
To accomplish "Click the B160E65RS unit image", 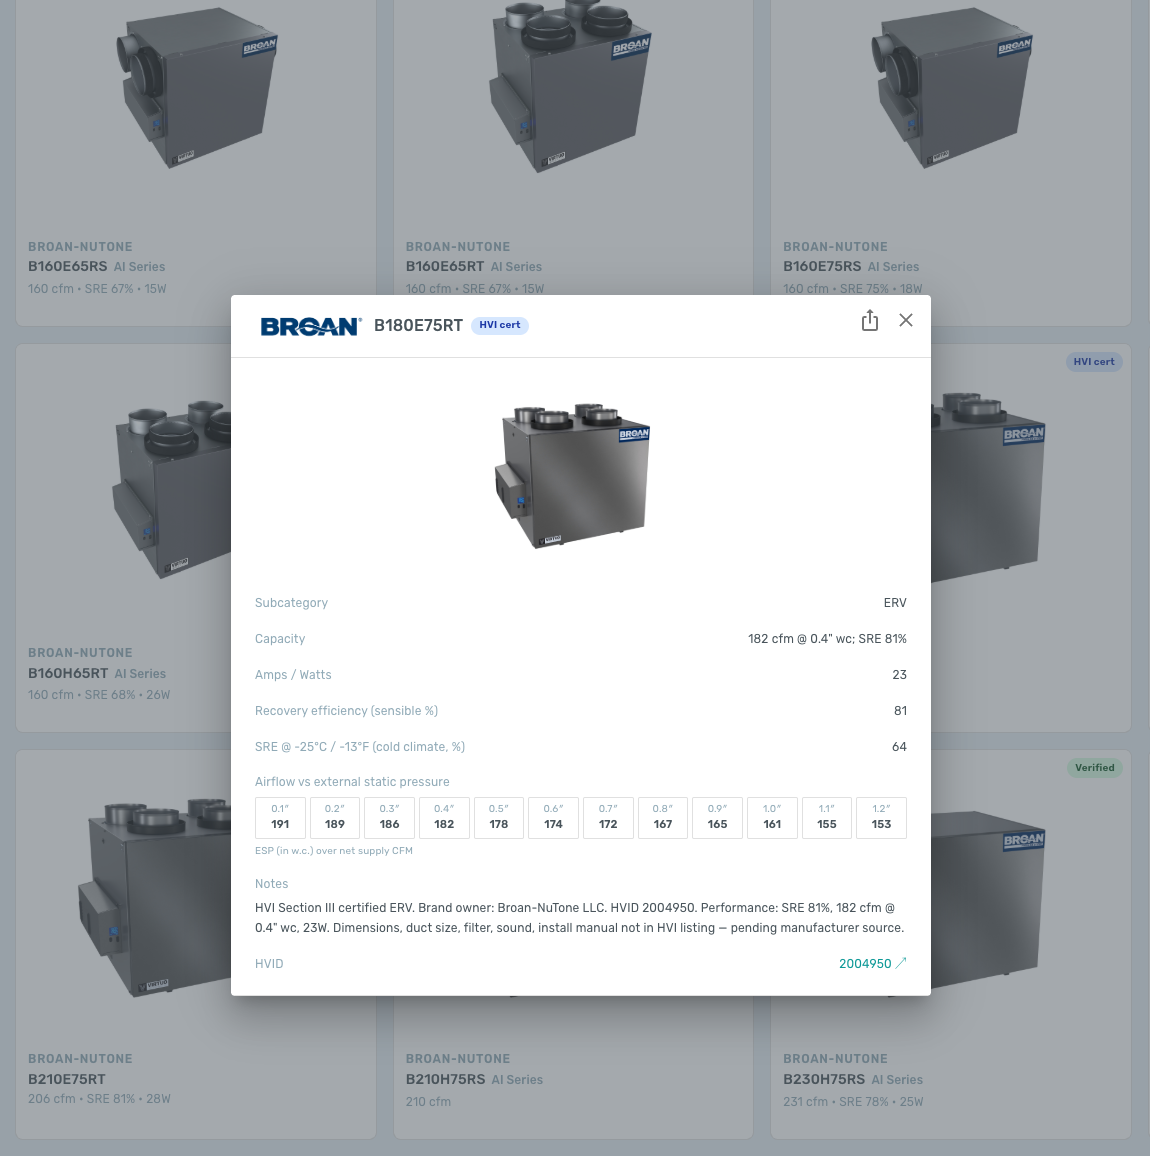I will point(197,88).
